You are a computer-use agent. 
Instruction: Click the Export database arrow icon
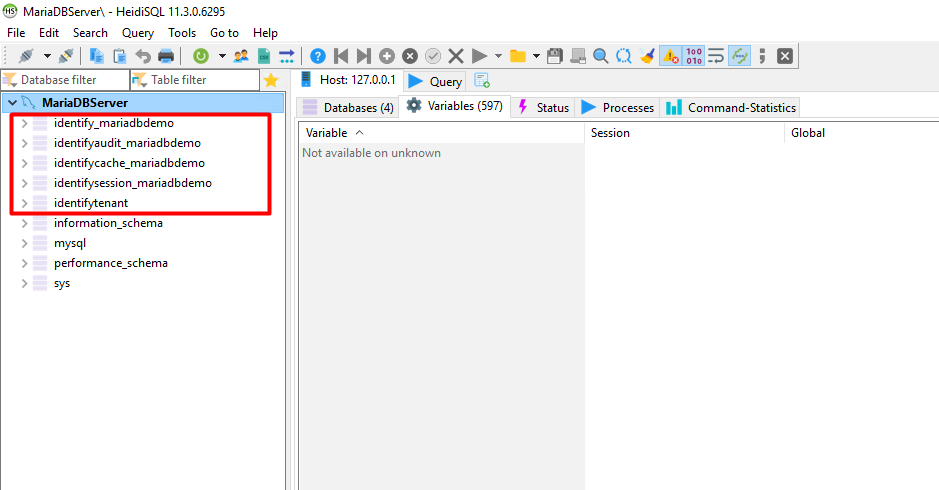tap(287, 56)
